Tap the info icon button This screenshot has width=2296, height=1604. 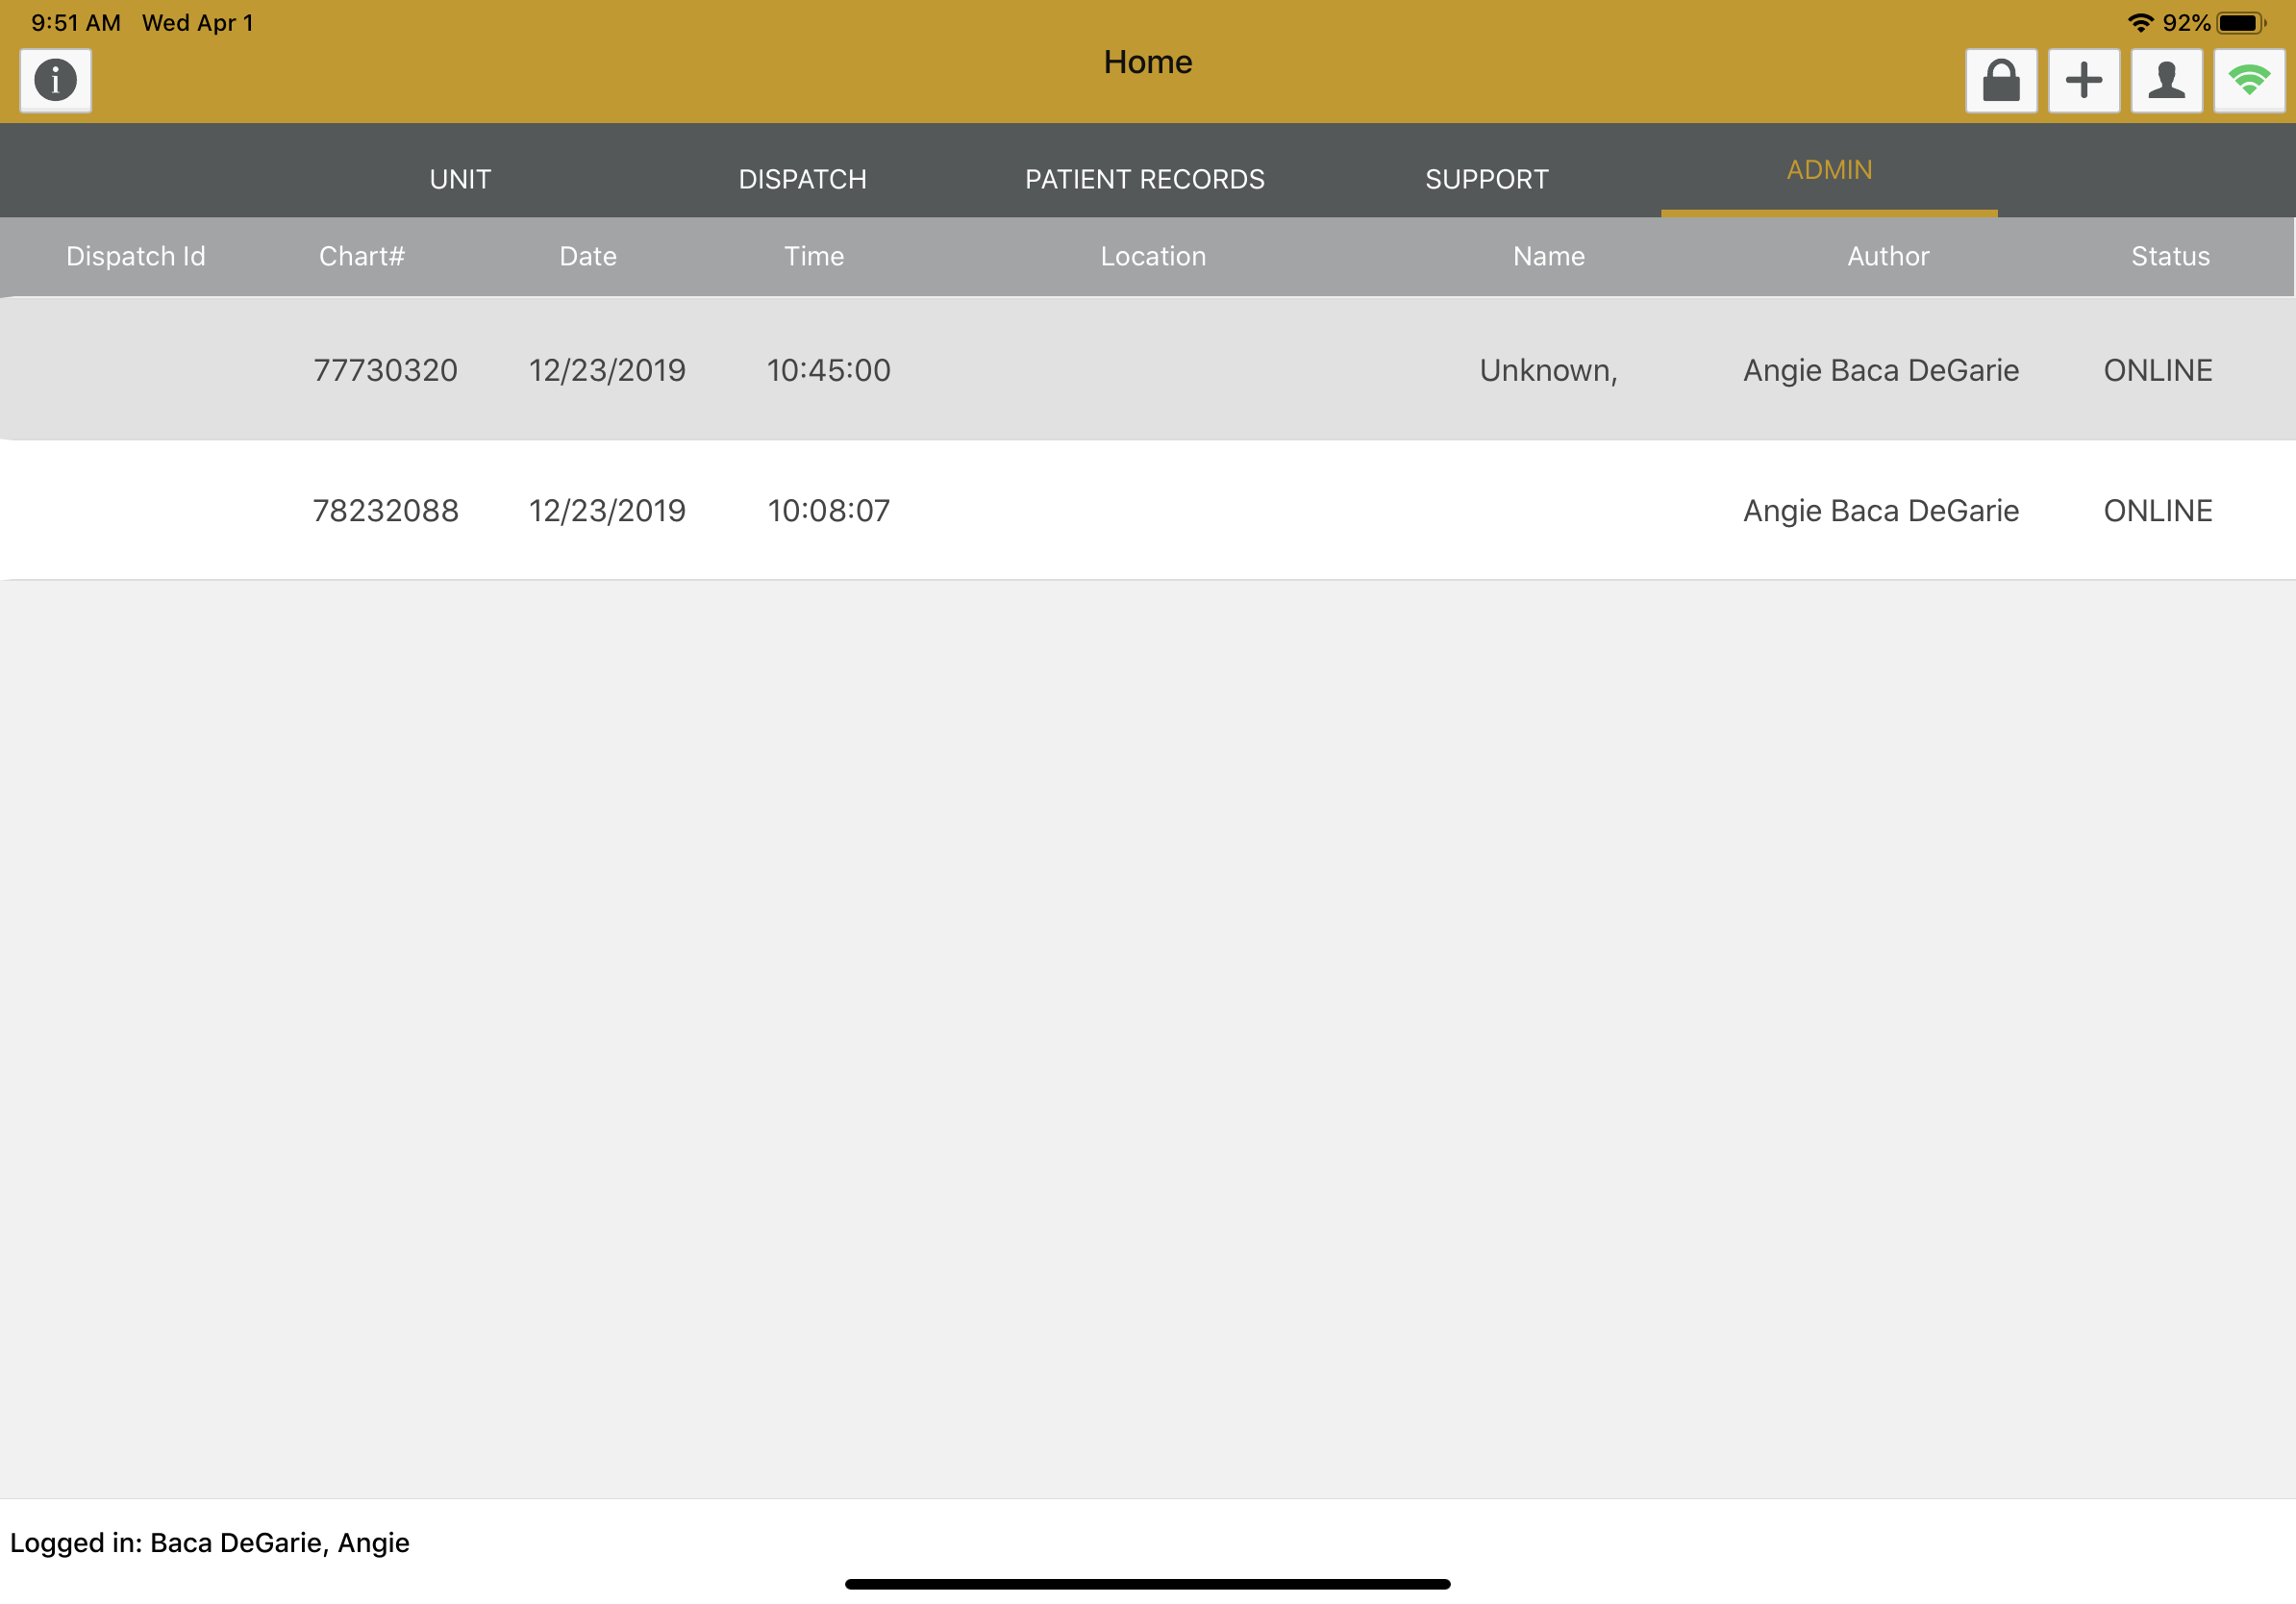click(55, 80)
